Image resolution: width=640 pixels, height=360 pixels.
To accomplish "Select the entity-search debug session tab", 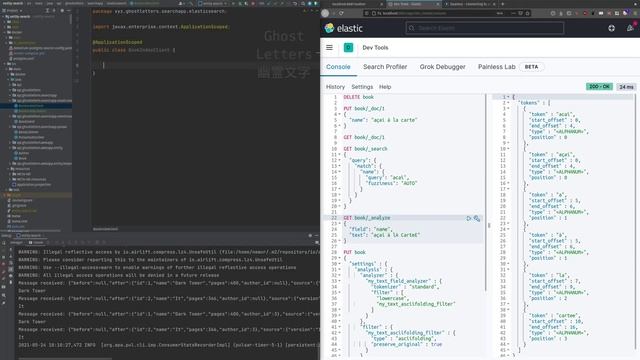I will [31, 236].
